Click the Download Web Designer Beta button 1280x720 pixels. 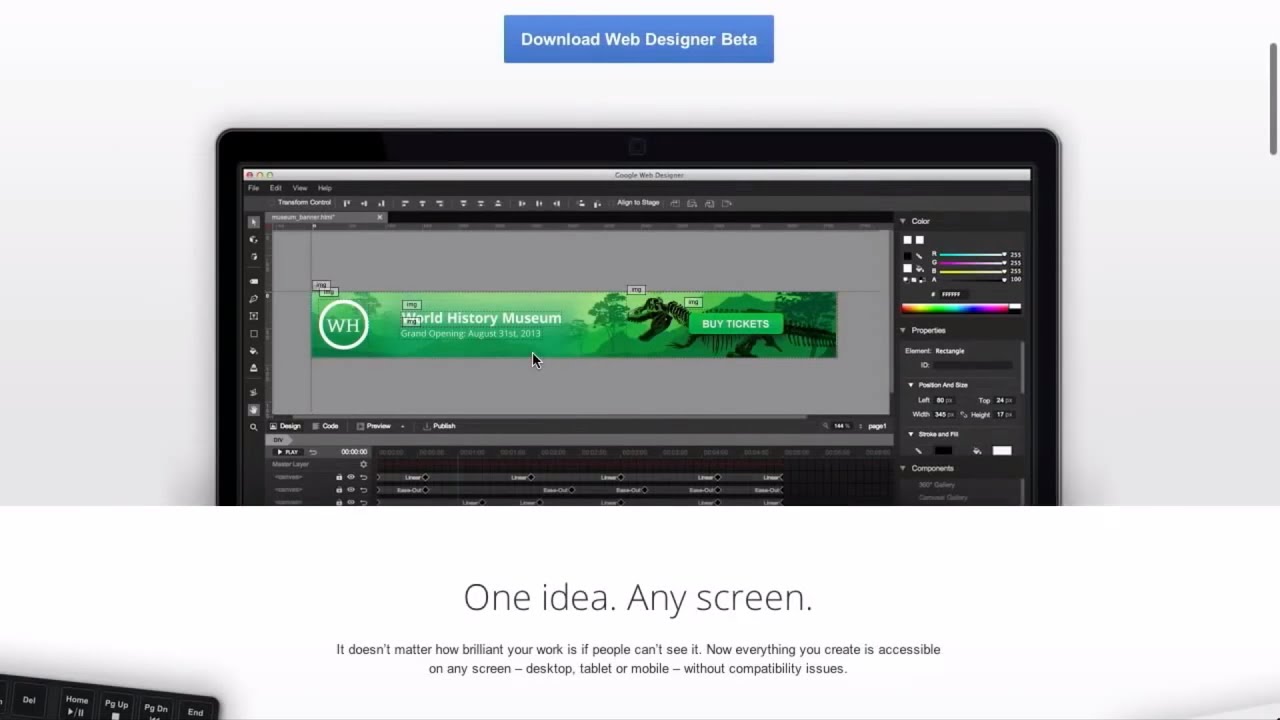click(x=638, y=39)
